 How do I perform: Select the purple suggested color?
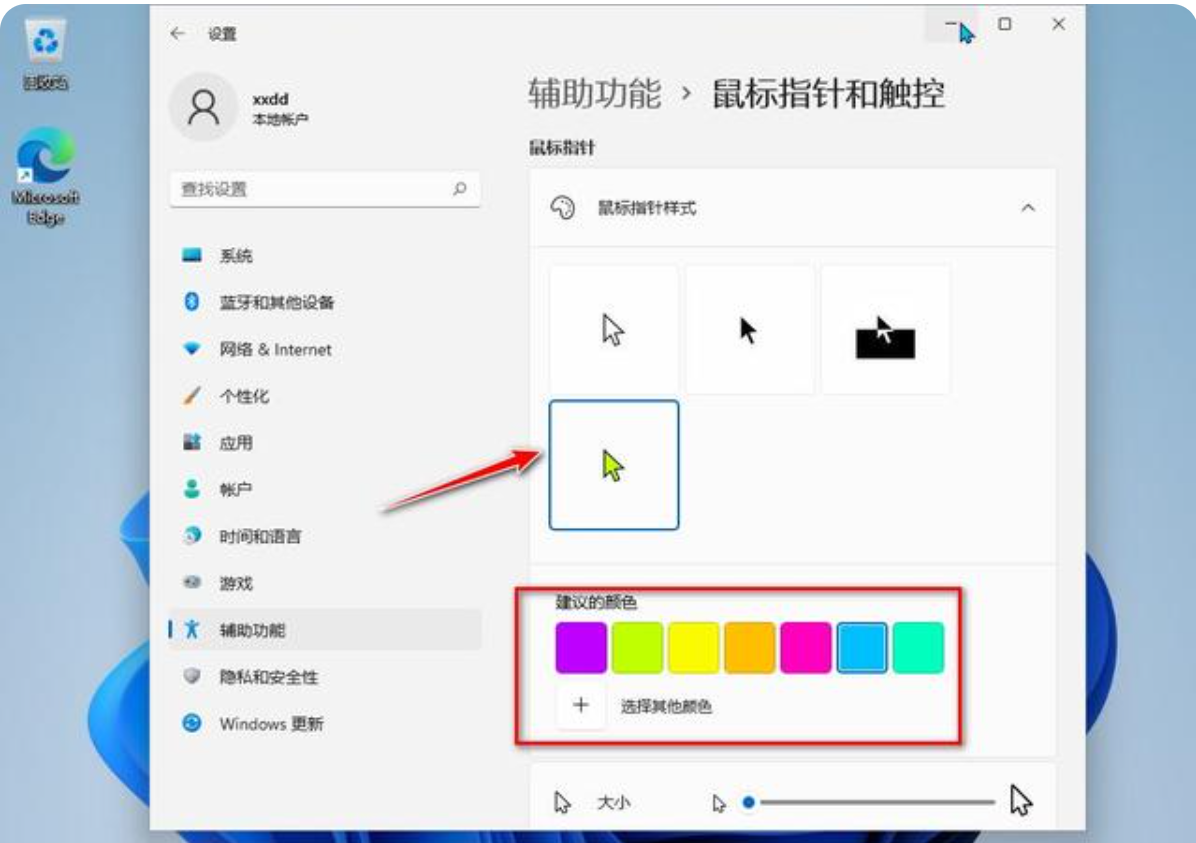[x=579, y=646]
